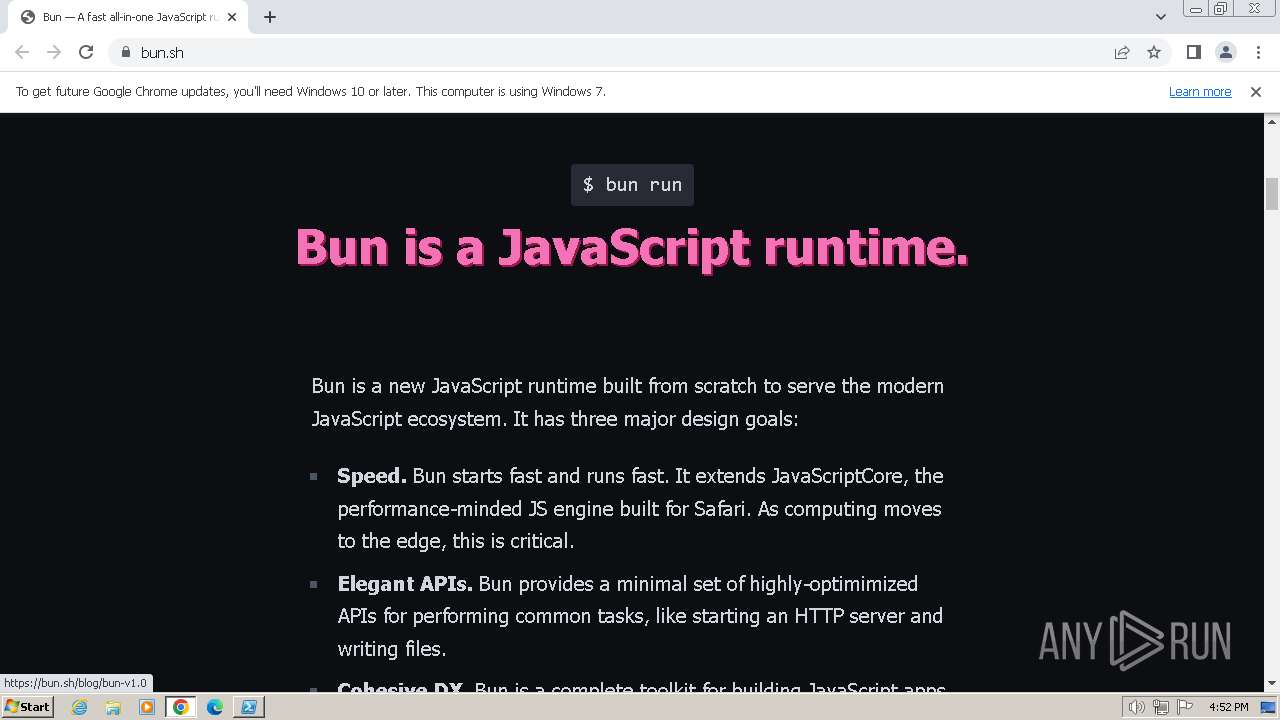Open the Learn more link
Viewport: 1280px width, 720px height.
point(1200,91)
